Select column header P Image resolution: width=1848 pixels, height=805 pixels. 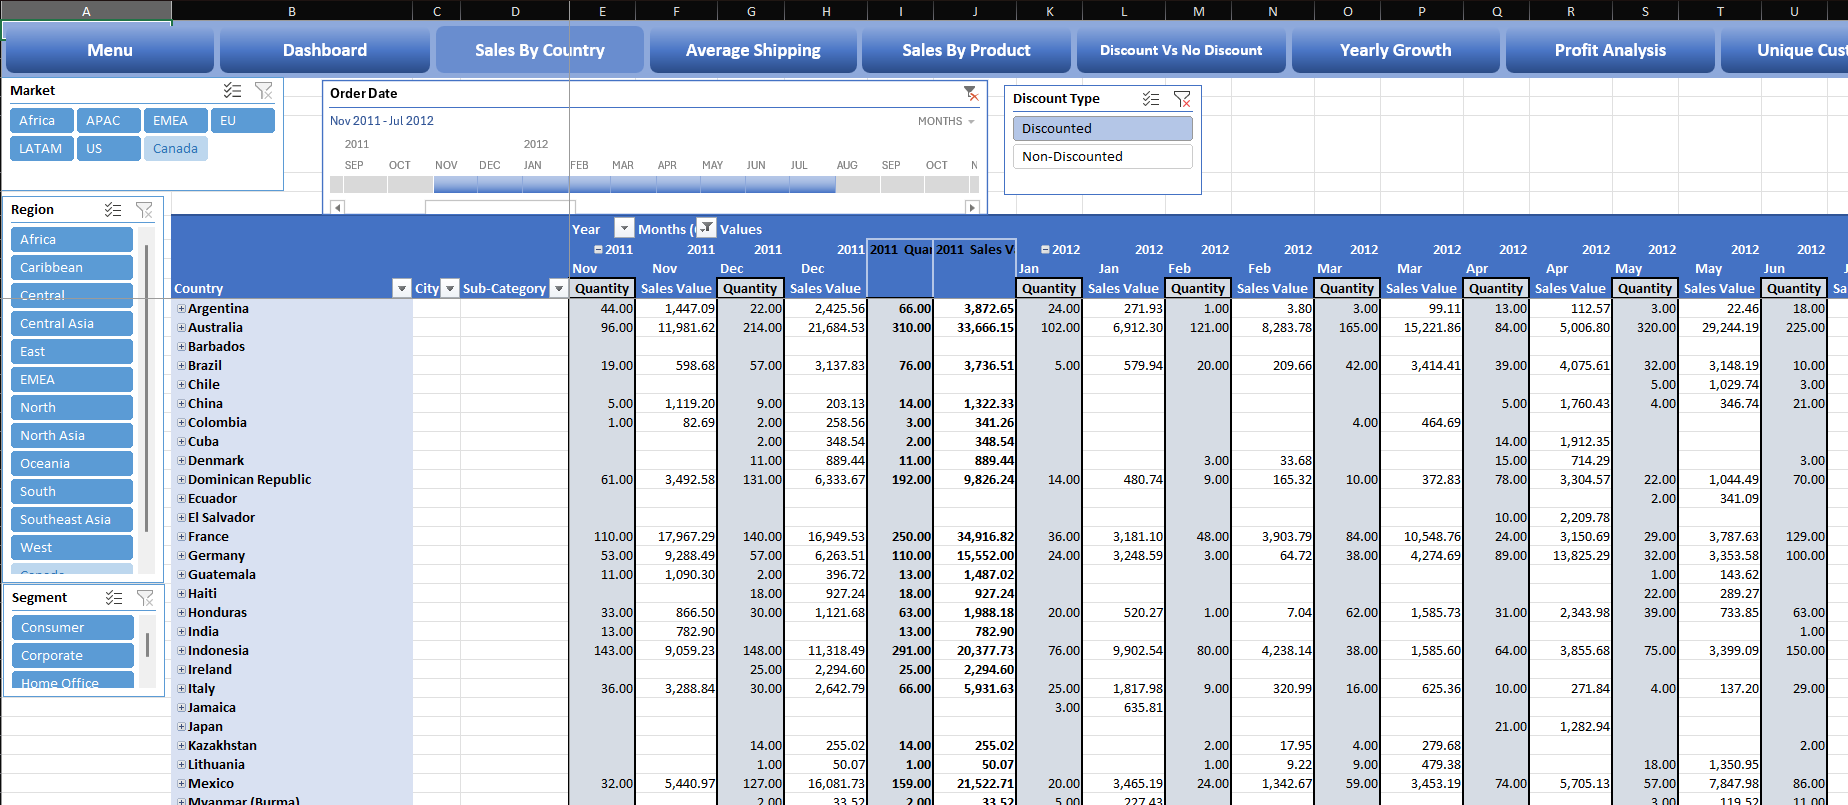pos(1421,11)
